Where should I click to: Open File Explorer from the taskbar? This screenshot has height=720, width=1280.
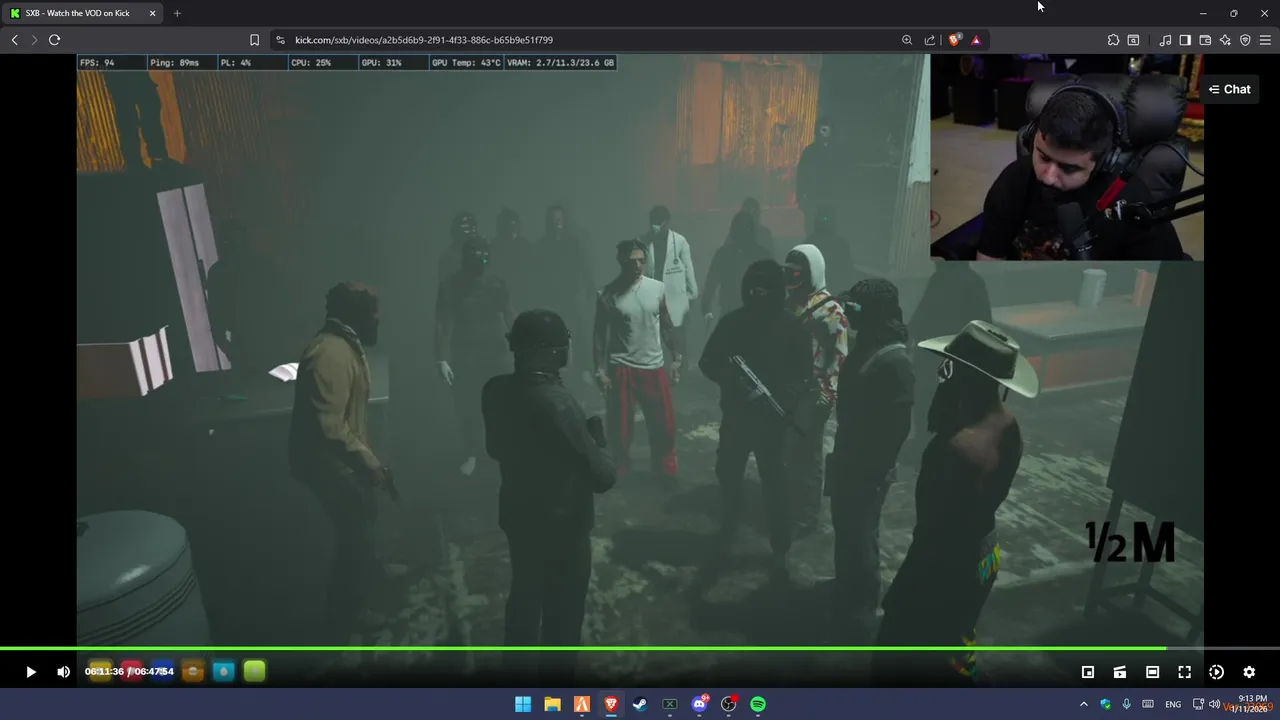pyautogui.click(x=552, y=704)
